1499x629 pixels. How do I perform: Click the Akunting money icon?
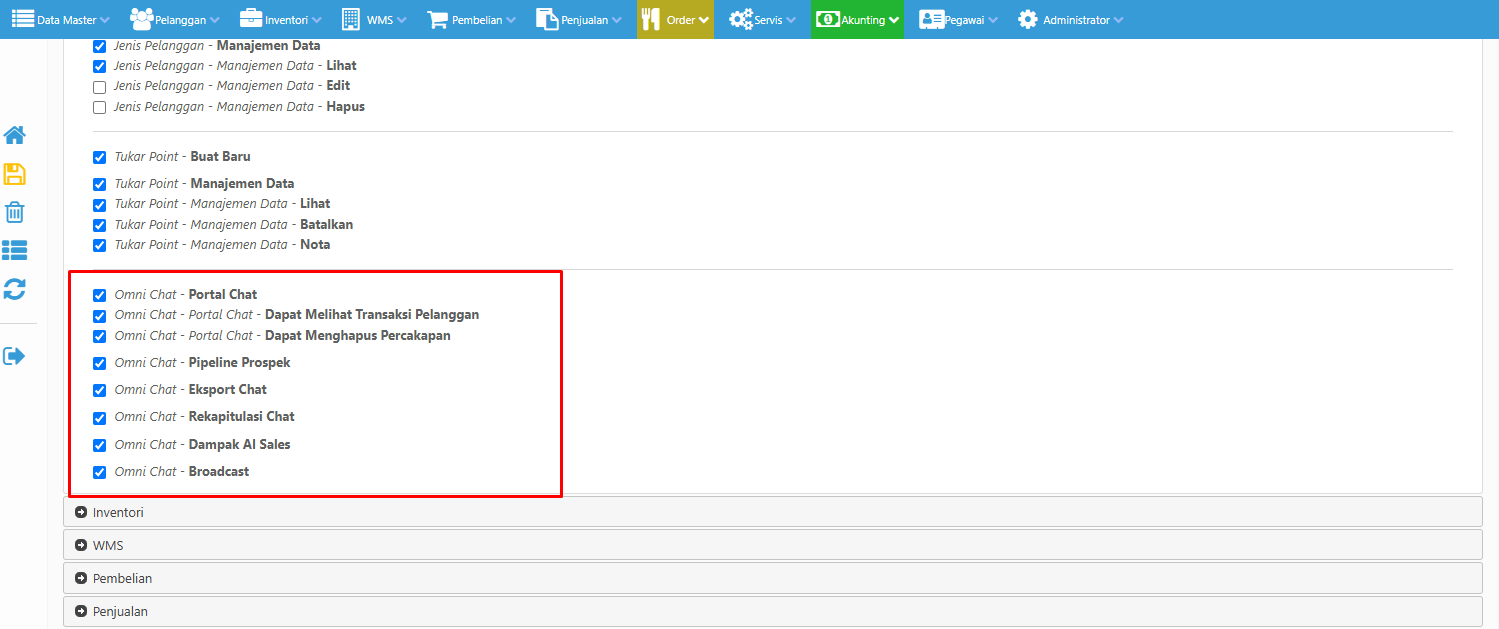point(828,19)
